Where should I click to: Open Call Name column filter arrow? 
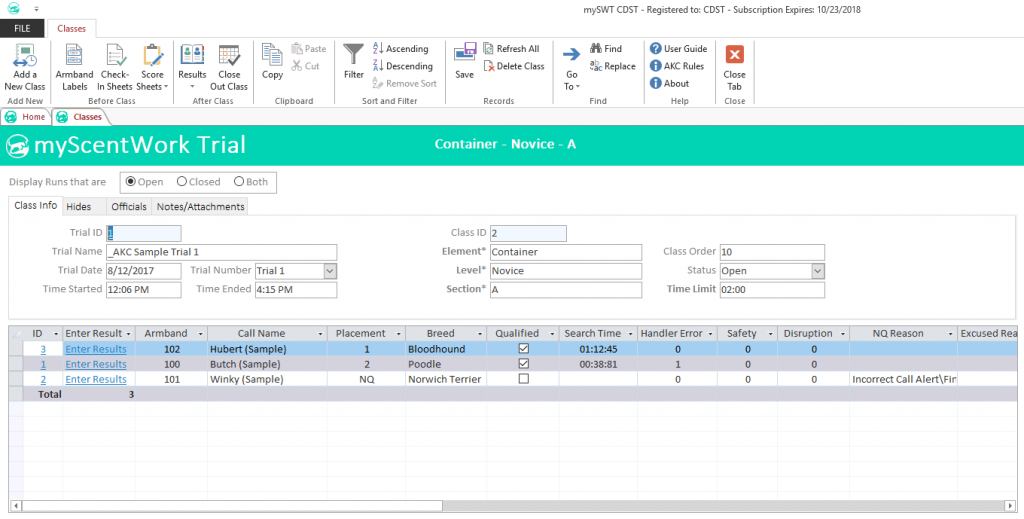(320, 334)
